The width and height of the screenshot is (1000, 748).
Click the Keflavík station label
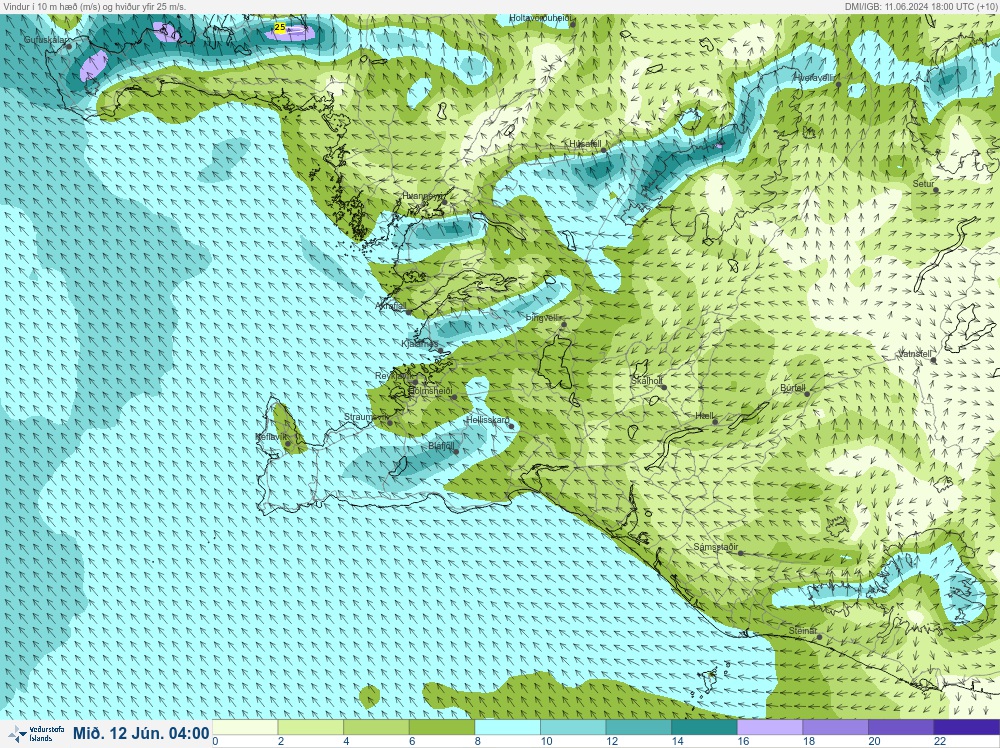point(271,437)
